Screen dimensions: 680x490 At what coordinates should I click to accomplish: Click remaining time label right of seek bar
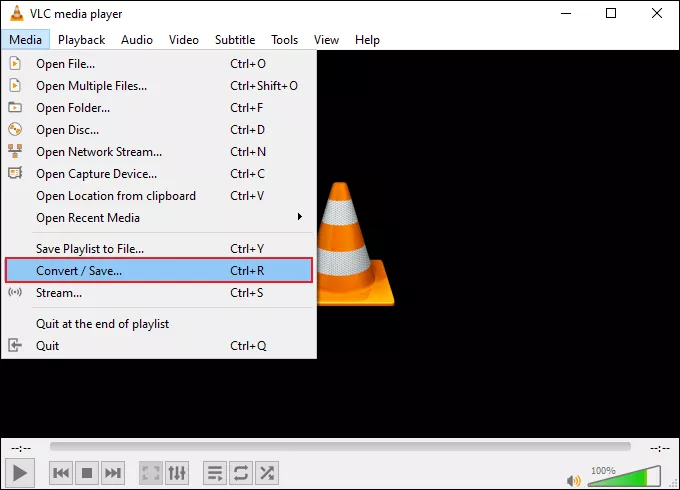660,448
